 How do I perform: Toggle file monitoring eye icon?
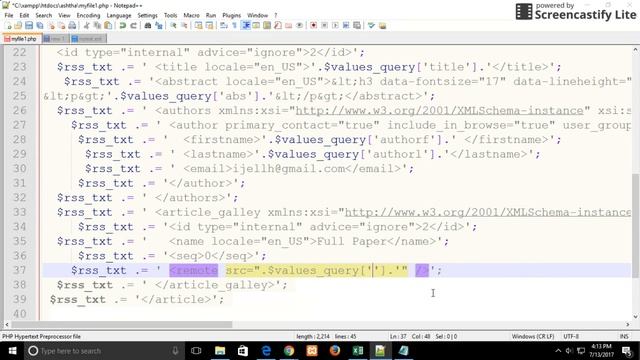click(x=300, y=26)
